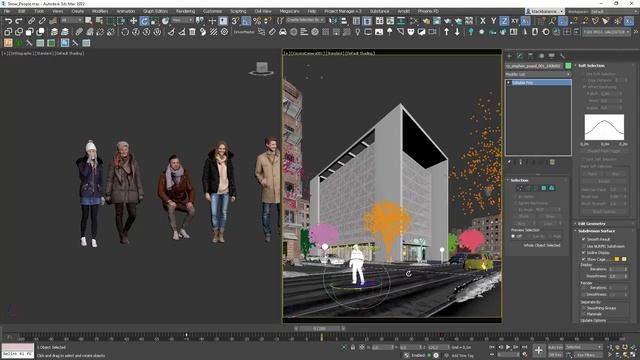
Task: Click the Auto Key button
Action: click(x=555, y=347)
